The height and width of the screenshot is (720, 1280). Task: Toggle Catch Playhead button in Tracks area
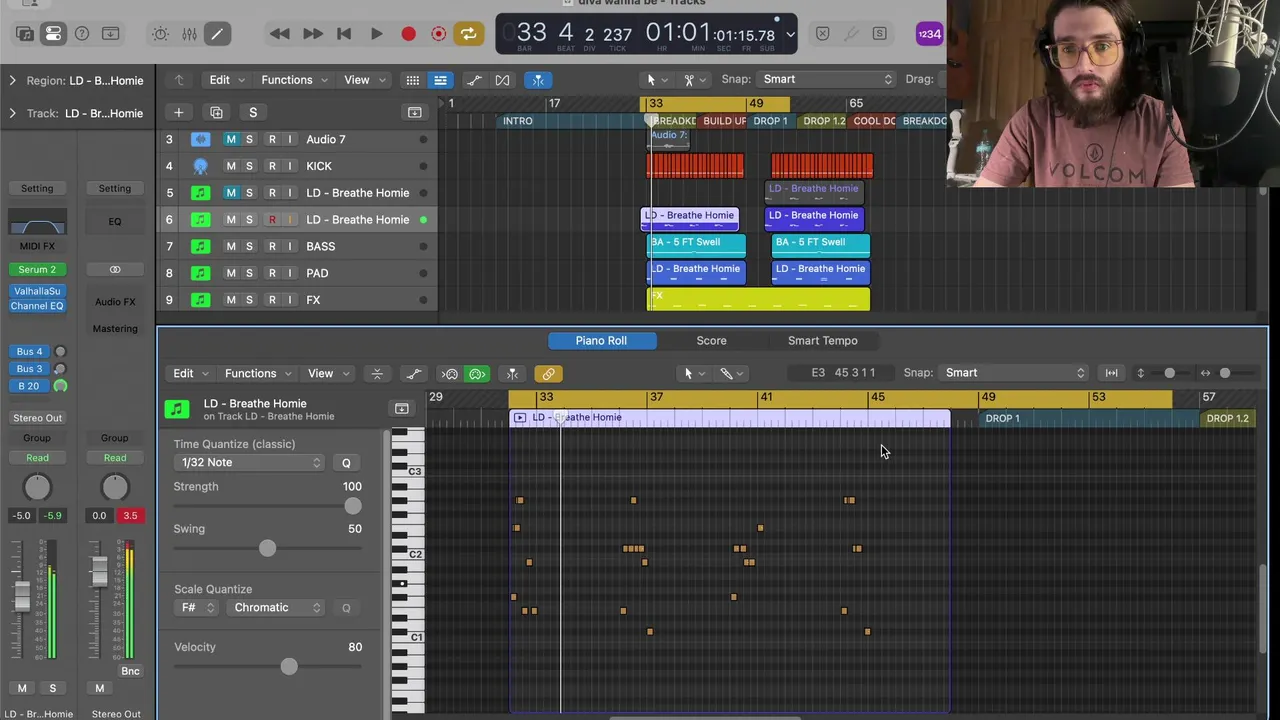tap(538, 80)
